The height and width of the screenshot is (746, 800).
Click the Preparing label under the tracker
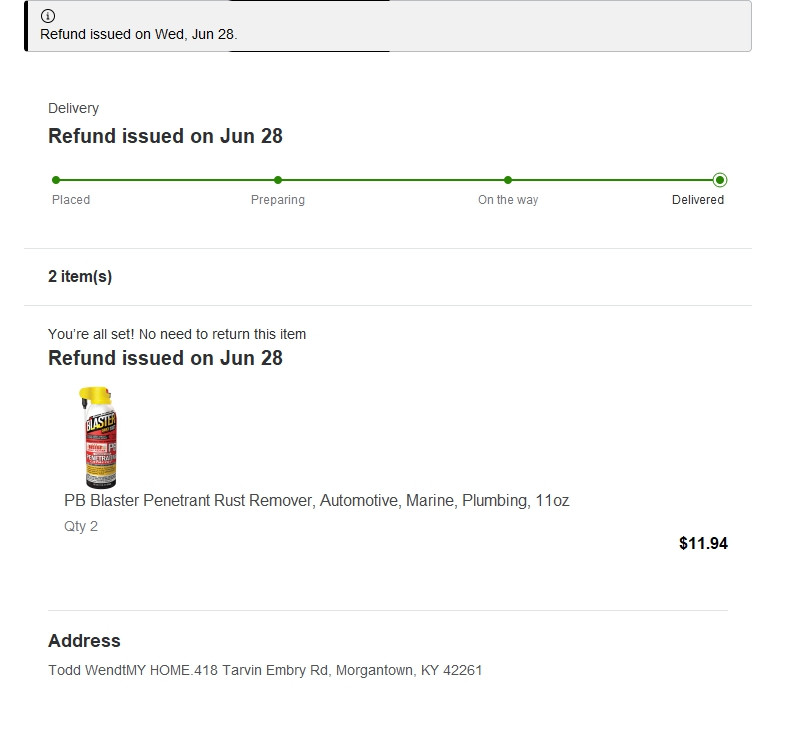point(278,200)
